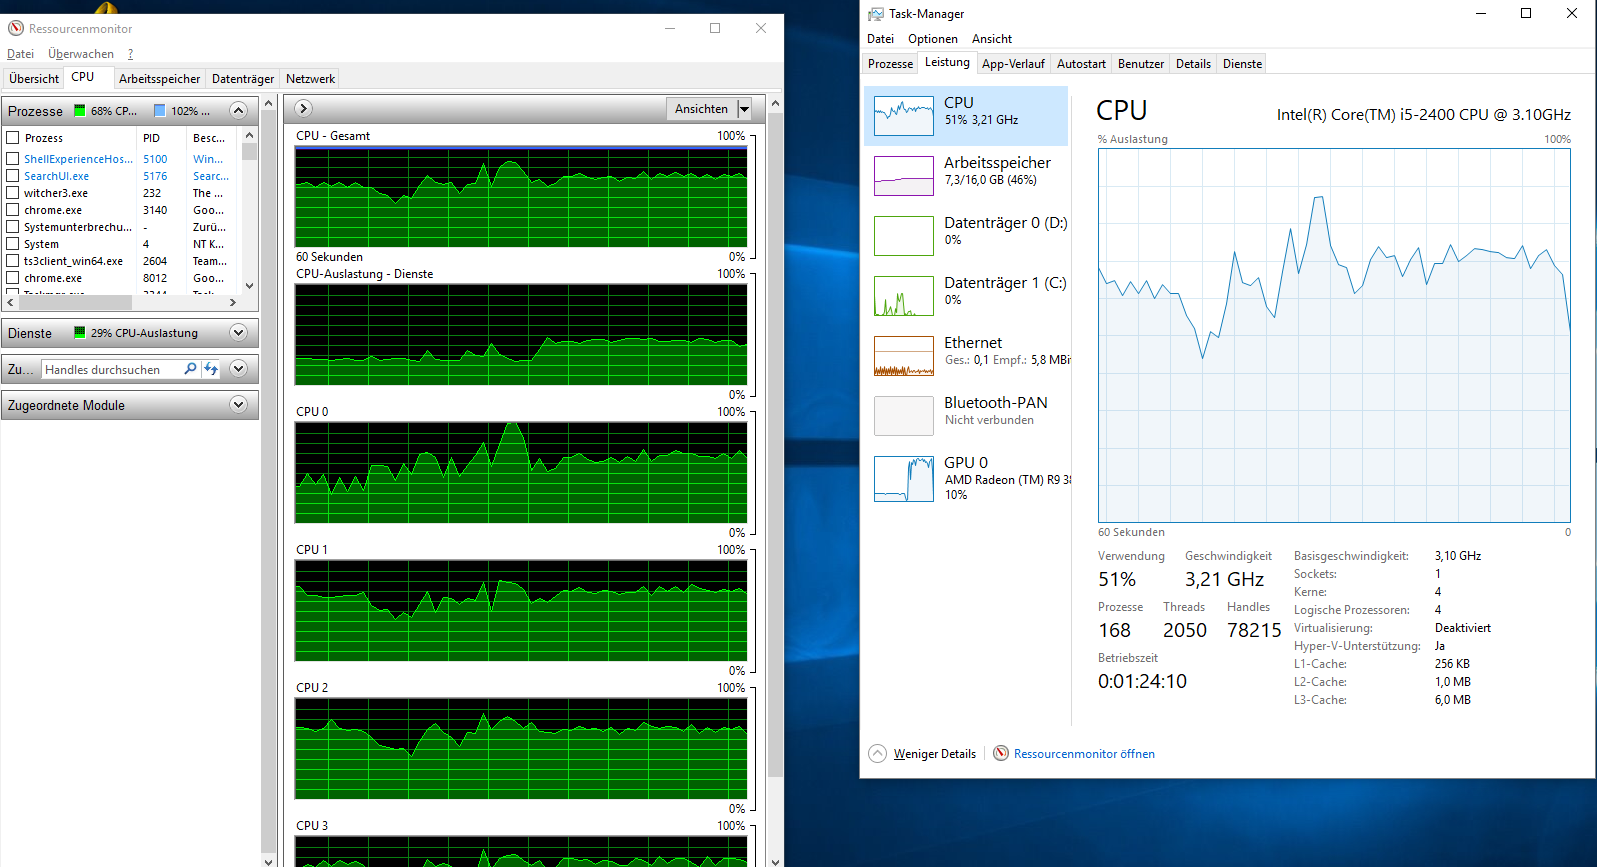Open the Ansicht menu in Task-Manager

[992, 39]
